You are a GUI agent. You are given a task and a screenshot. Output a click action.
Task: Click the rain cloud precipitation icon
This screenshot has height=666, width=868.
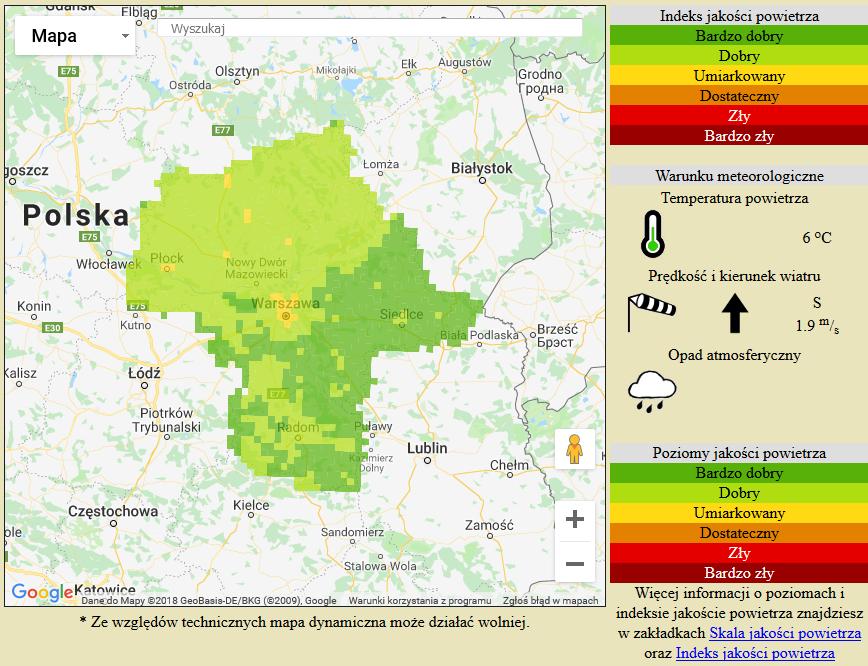click(x=652, y=392)
